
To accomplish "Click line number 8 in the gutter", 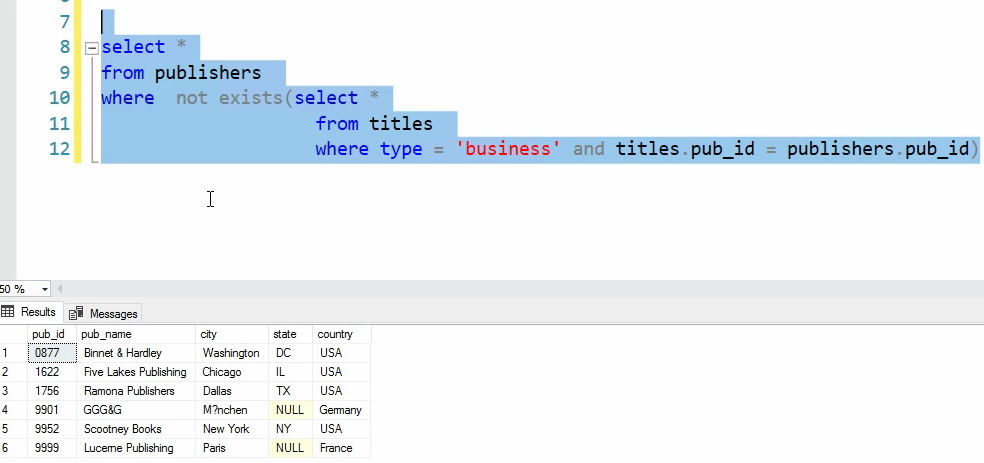I will tap(65, 47).
